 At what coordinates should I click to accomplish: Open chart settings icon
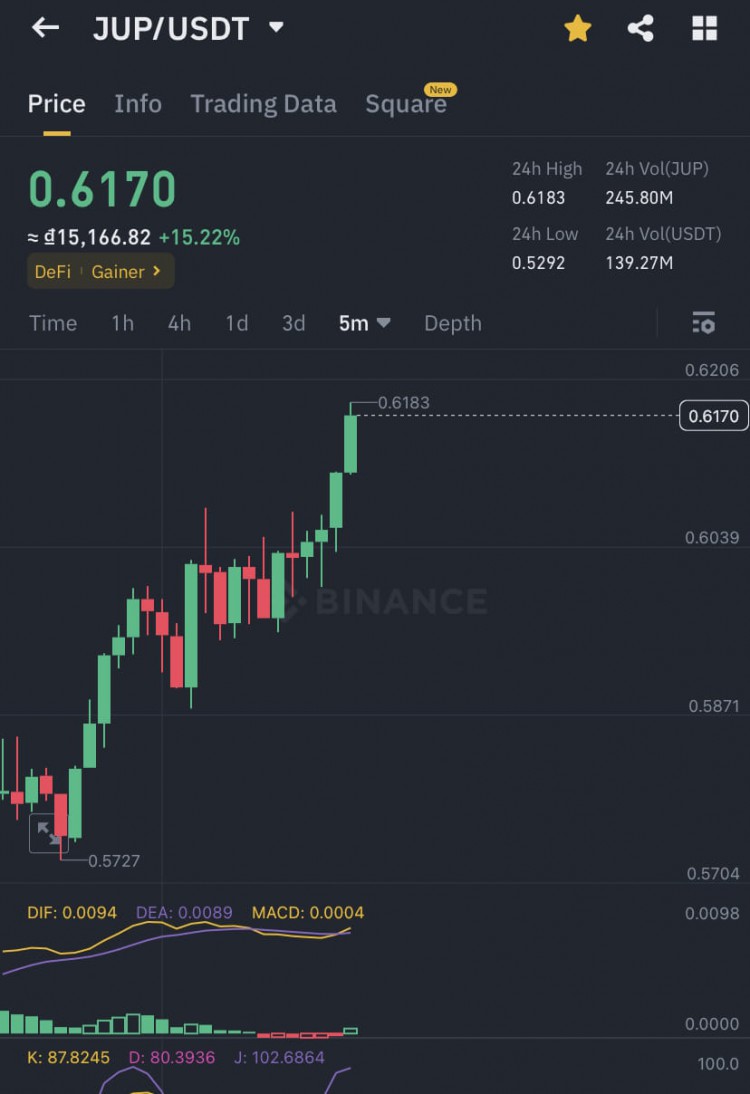(703, 323)
